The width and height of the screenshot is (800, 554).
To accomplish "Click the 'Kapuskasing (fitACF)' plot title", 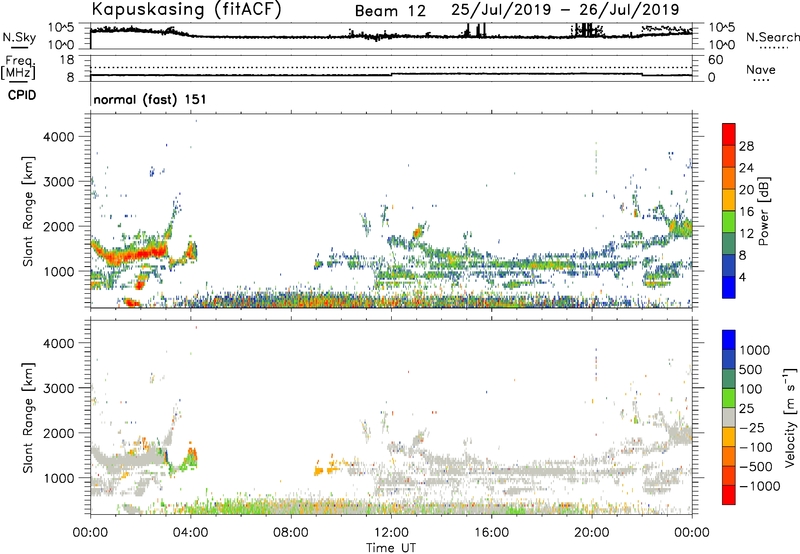I will pos(186,10).
